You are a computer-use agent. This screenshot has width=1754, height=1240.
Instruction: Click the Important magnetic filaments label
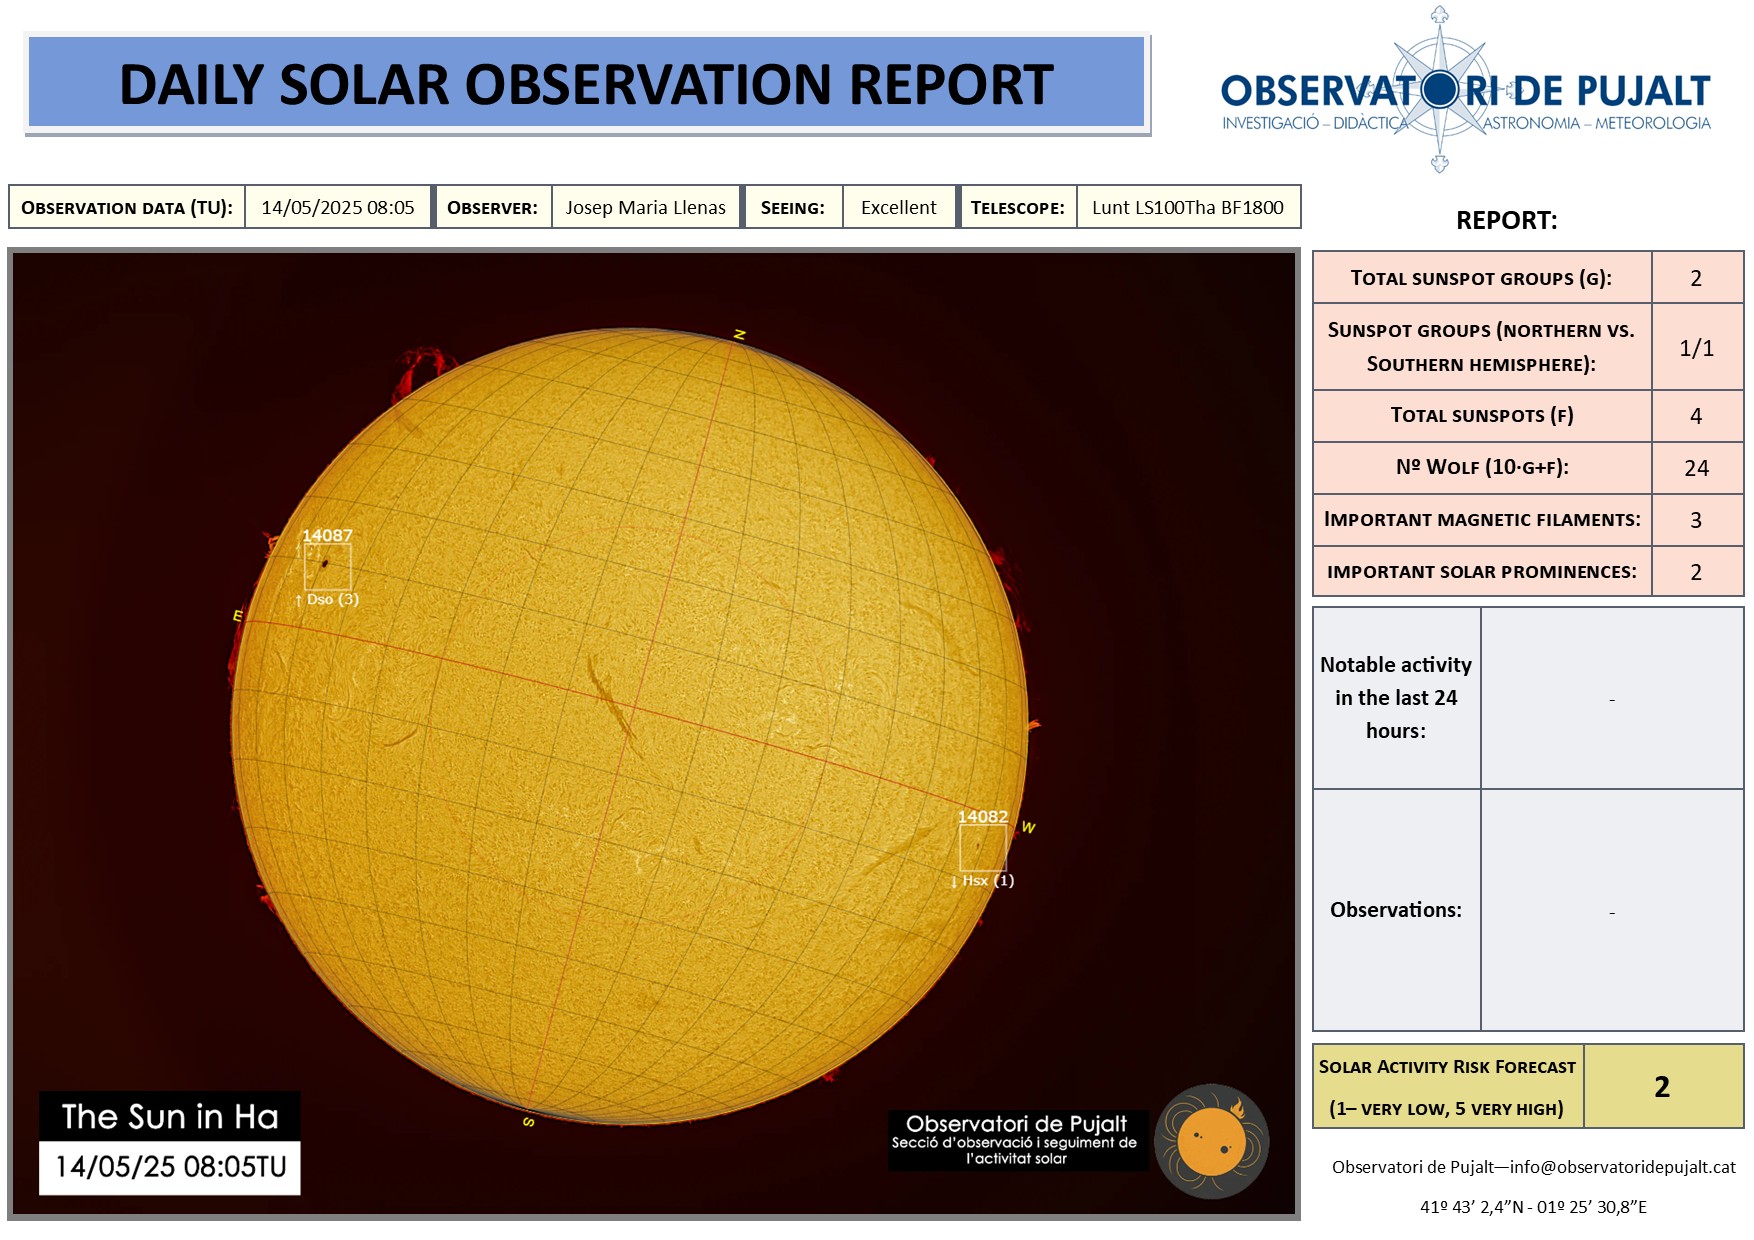tap(1482, 520)
